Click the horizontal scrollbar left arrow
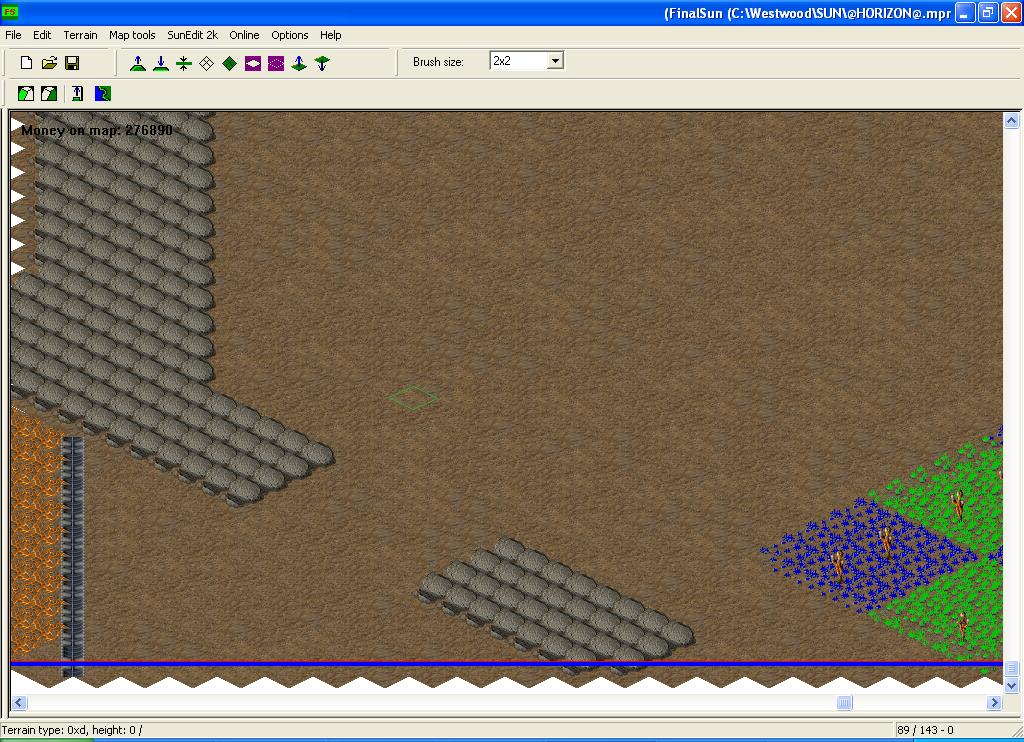The height and width of the screenshot is (742, 1024). (19, 703)
